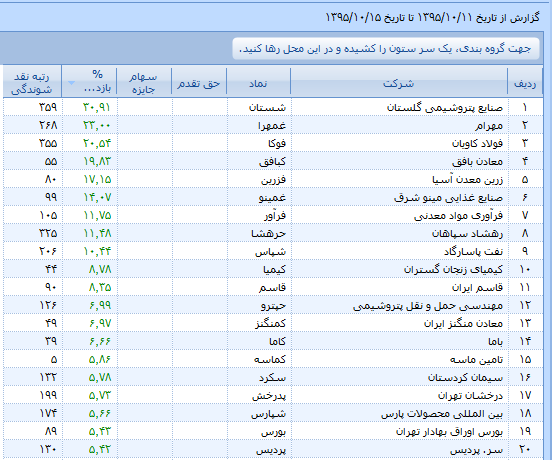Select company بین المللی محصولات پارس
The width and height of the screenshot is (552, 460).
(x=442, y=414)
